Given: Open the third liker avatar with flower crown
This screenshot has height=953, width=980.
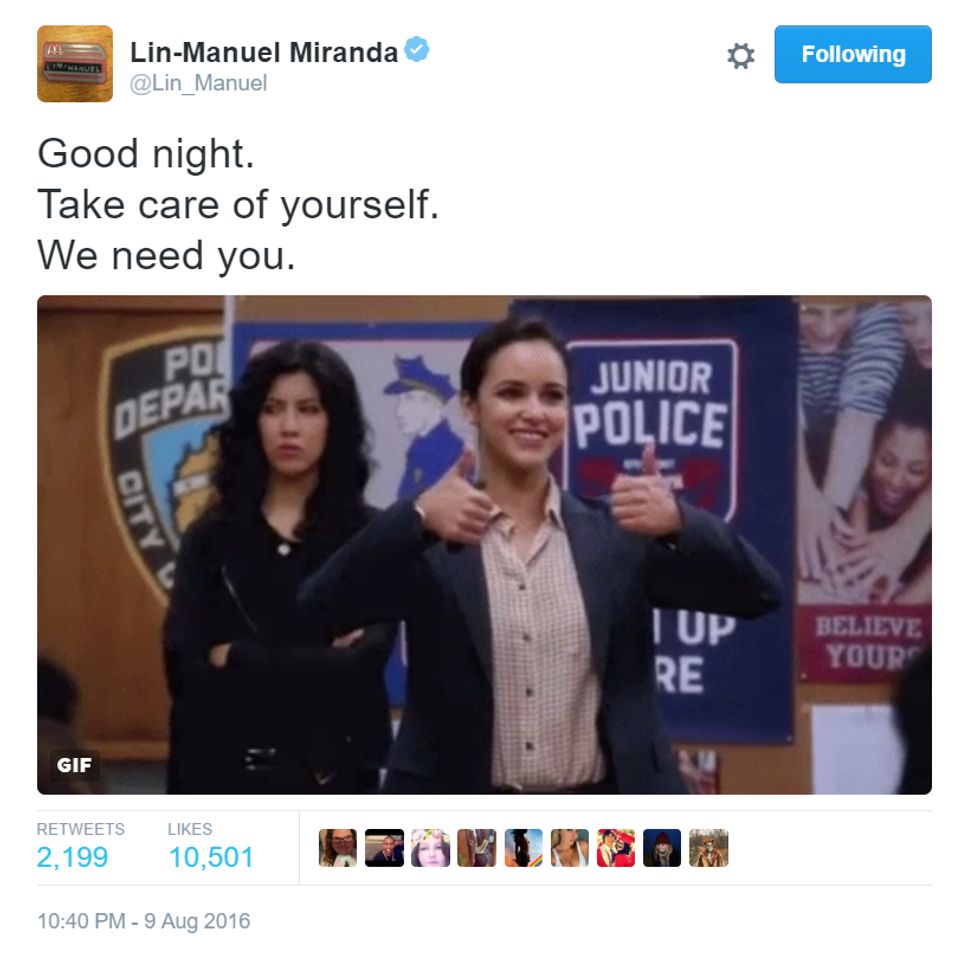Looking at the screenshot, I should [x=431, y=848].
